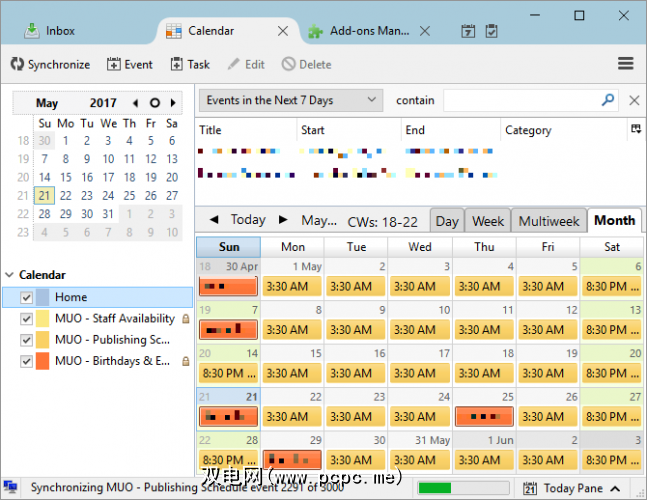The width and height of the screenshot is (647, 500).
Task: Open the calendar tab toolbar icon
Action: click(468, 31)
